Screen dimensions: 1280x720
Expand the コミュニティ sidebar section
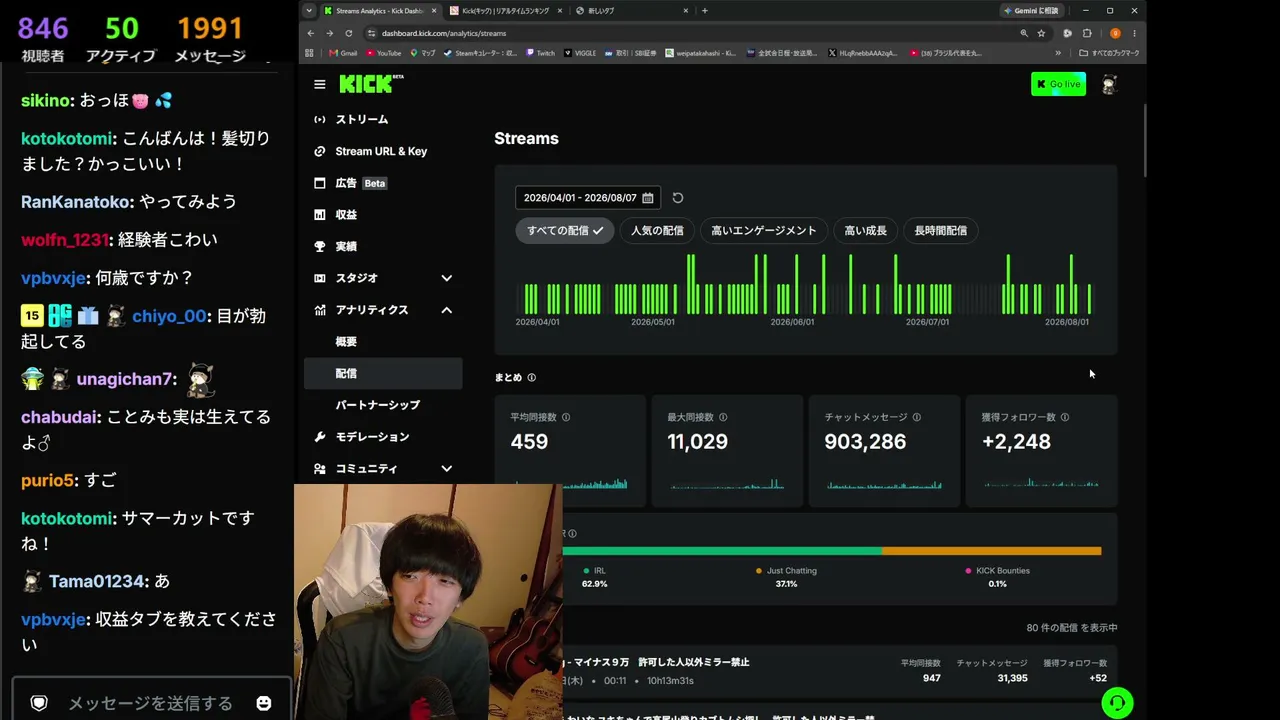pyautogui.click(x=447, y=469)
